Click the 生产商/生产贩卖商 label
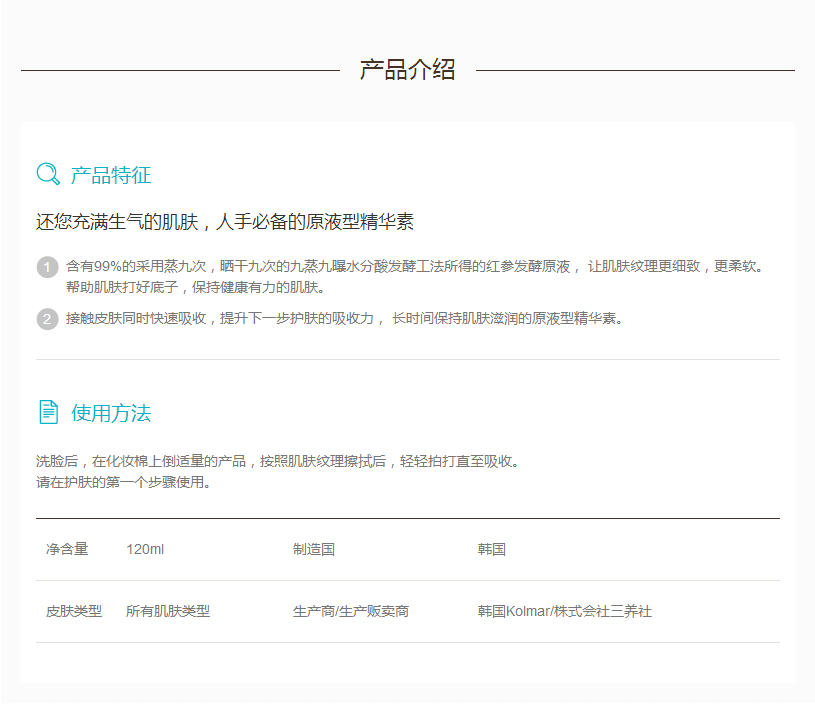 pos(350,611)
